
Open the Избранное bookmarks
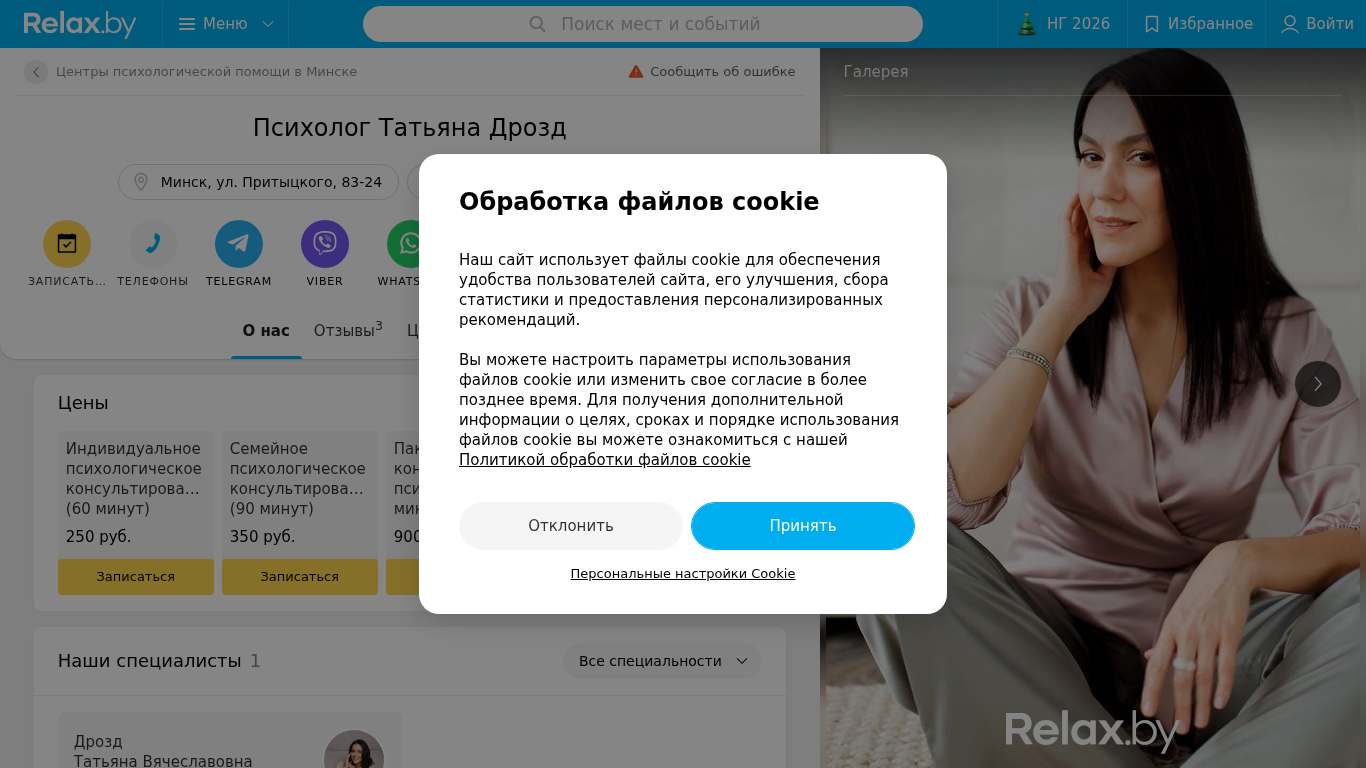(x=1197, y=24)
